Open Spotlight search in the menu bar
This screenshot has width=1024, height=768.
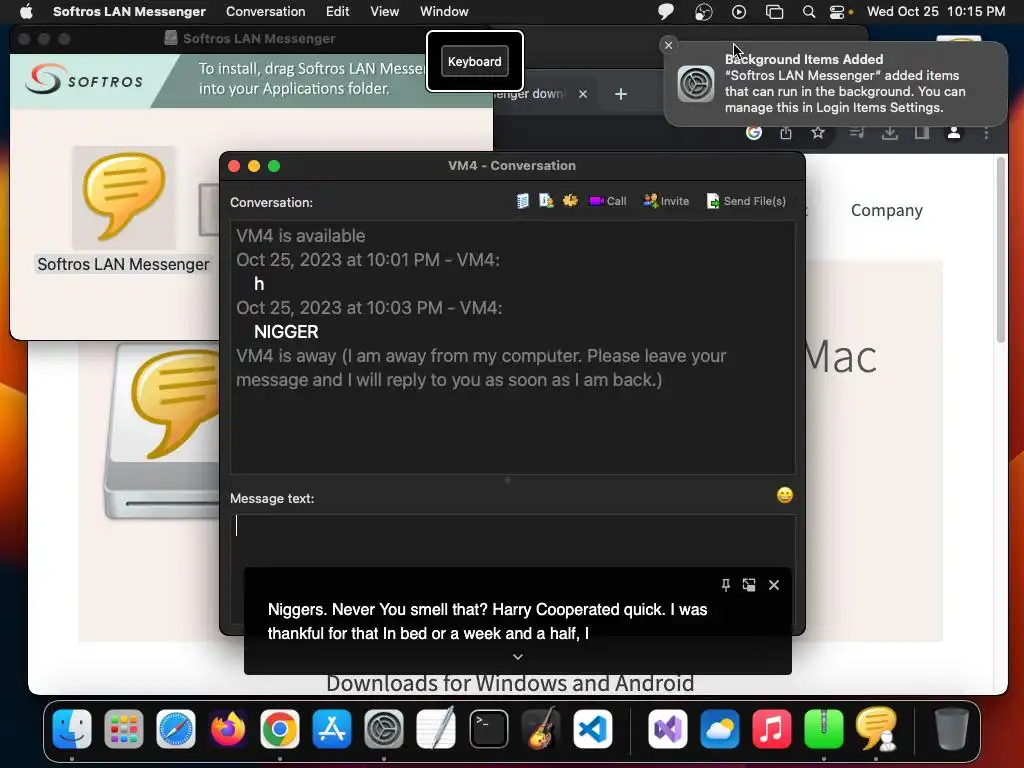click(808, 11)
